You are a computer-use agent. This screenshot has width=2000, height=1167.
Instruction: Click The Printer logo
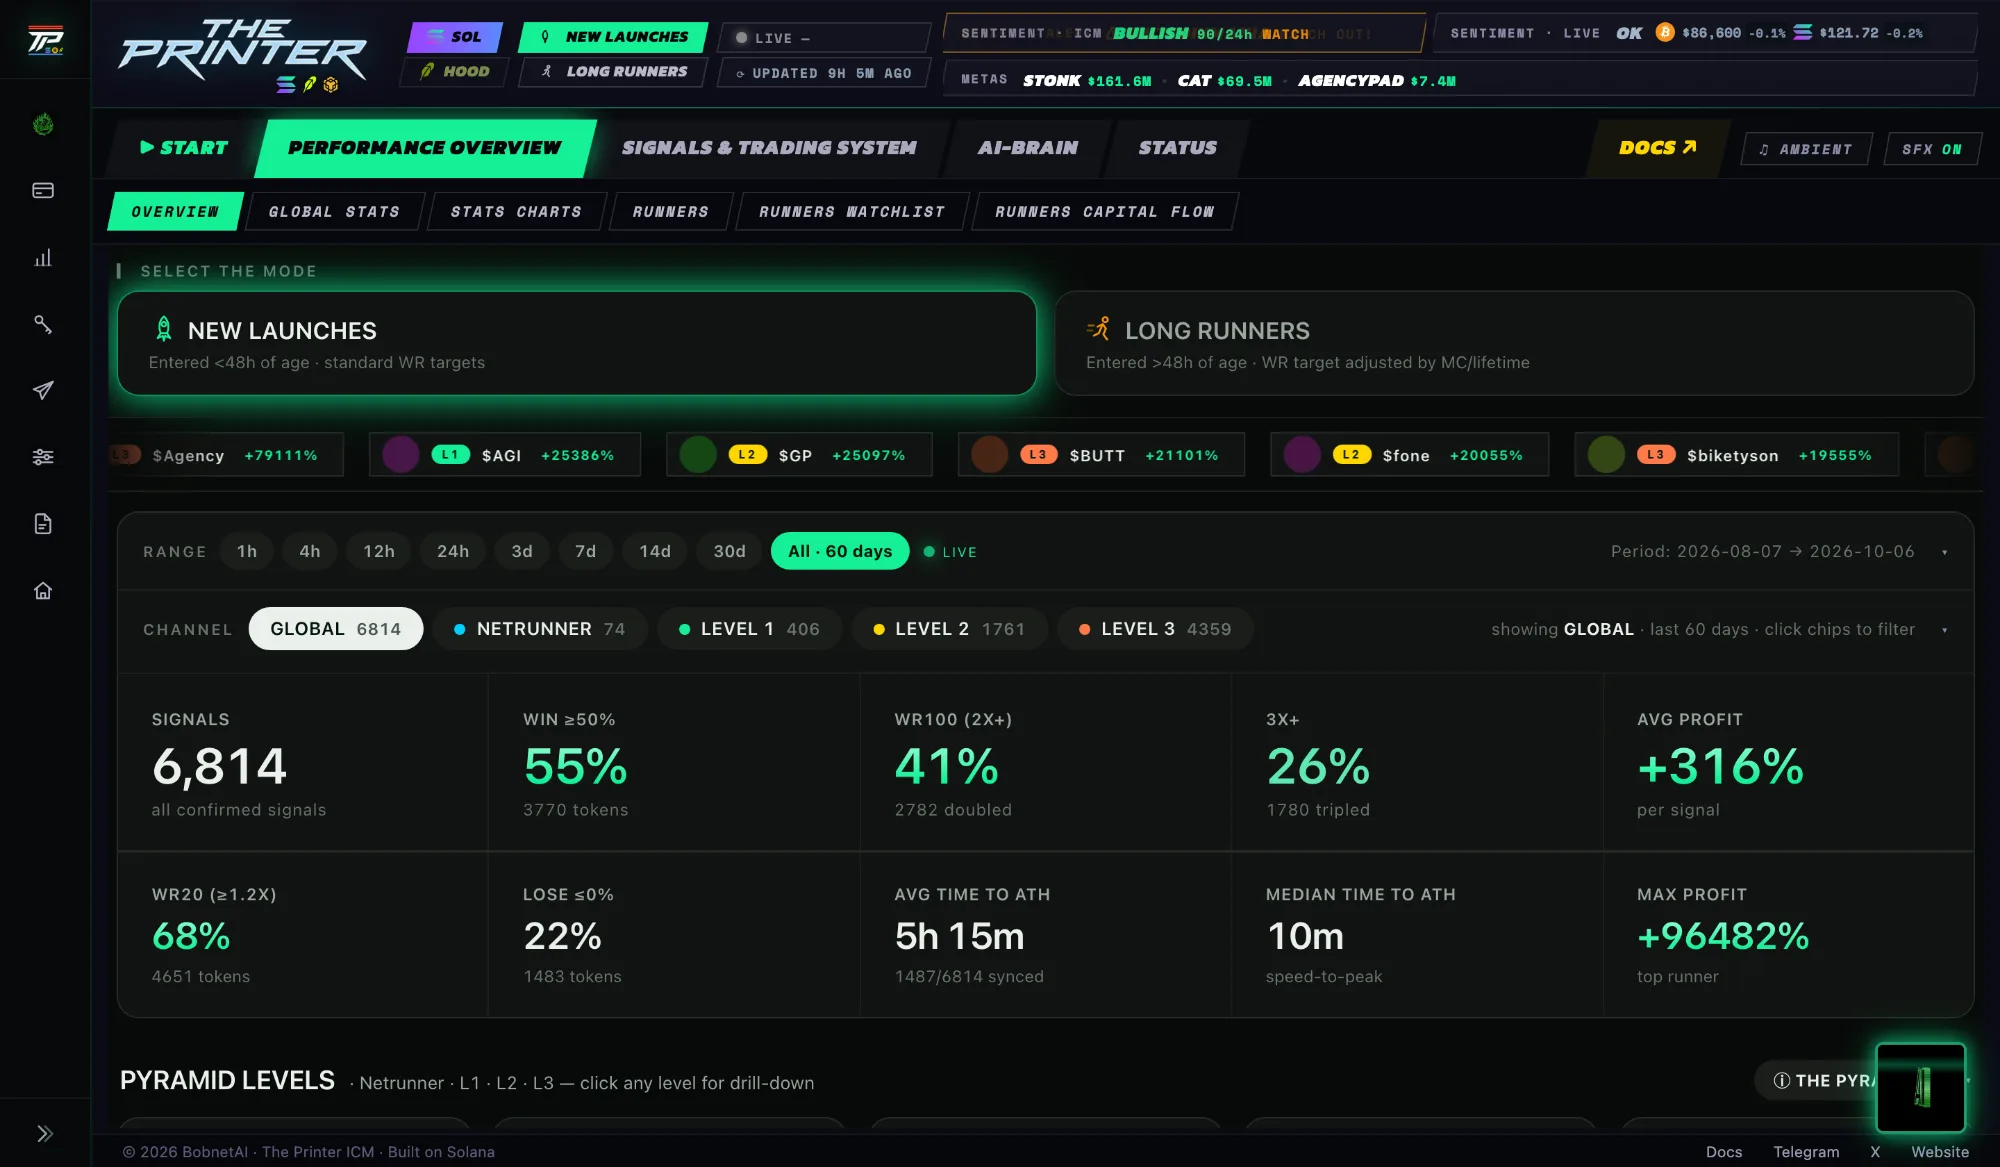pyautogui.click(x=243, y=55)
